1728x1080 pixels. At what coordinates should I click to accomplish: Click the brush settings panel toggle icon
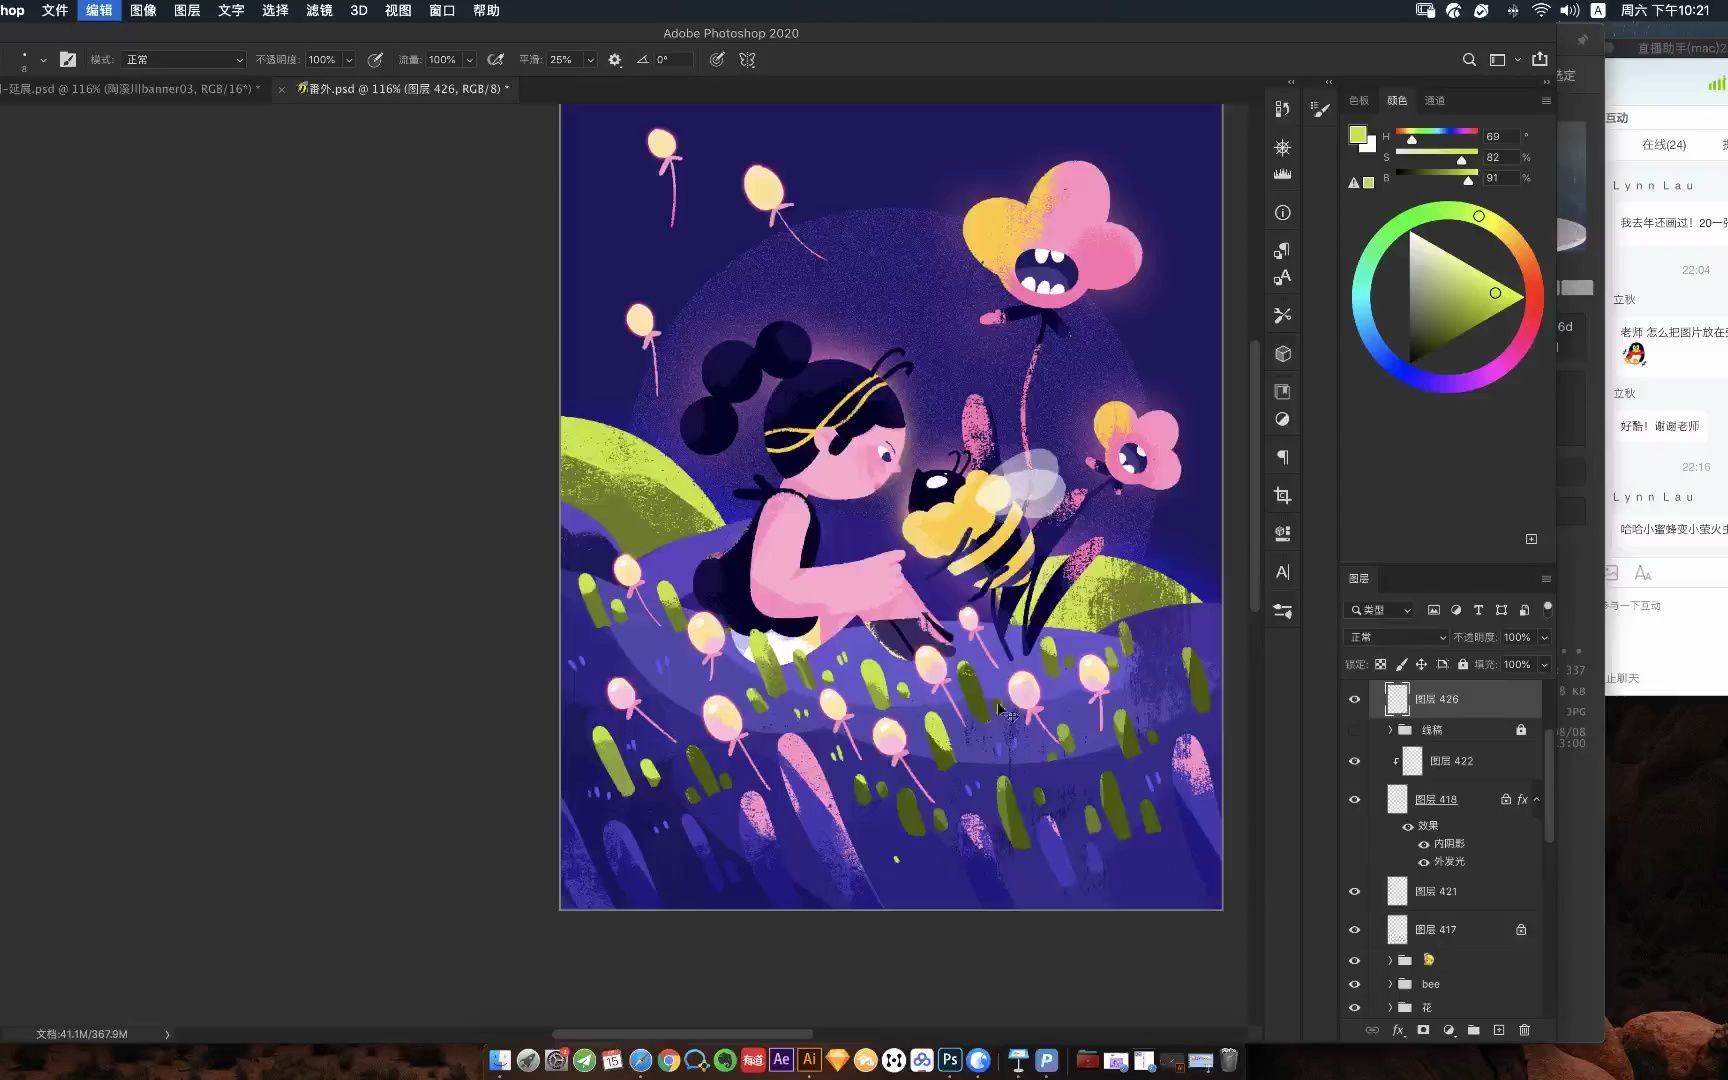(x=67, y=60)
